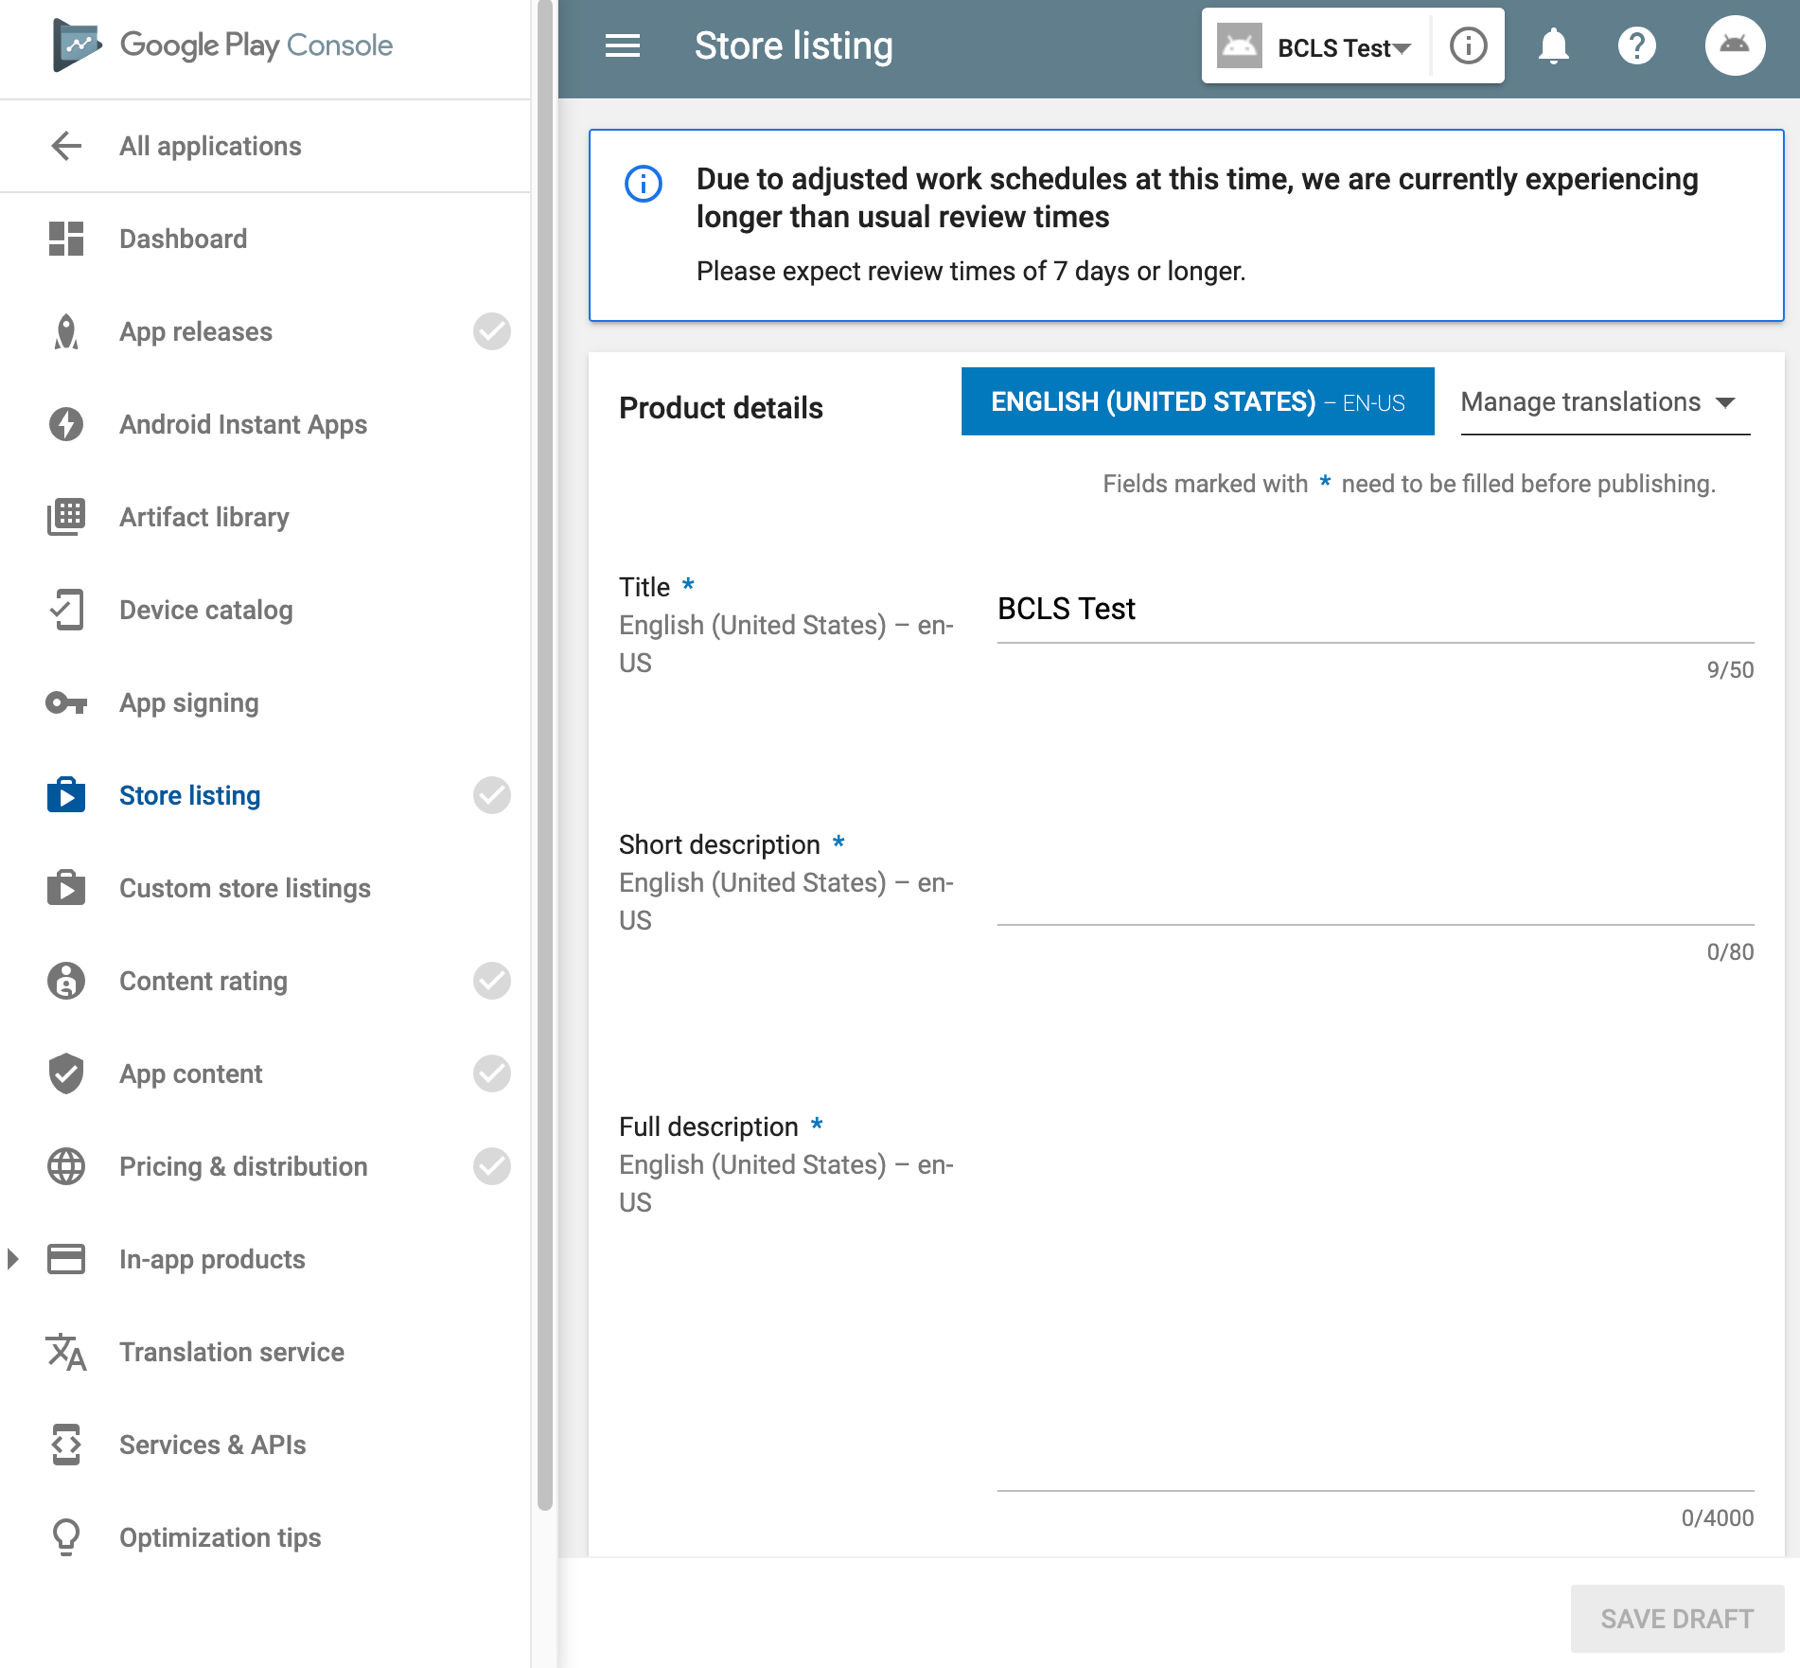Click the Pricing & distribution globe icon
The image size is (1800, 1668).
(x=66, y=1166)
